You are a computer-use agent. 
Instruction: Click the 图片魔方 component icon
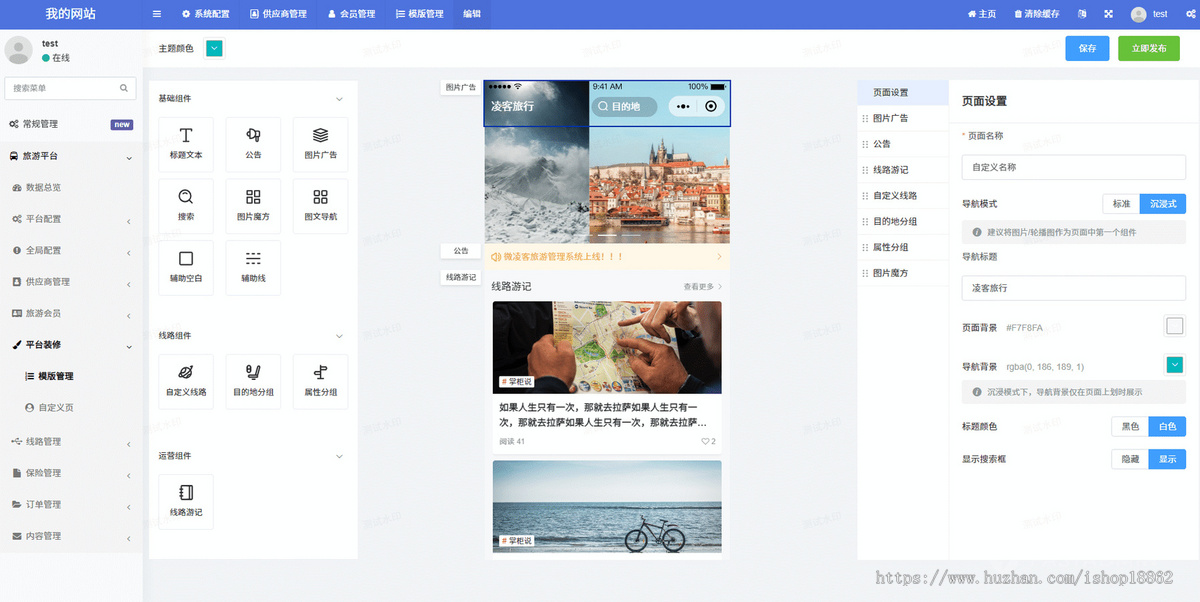point(253,205)
